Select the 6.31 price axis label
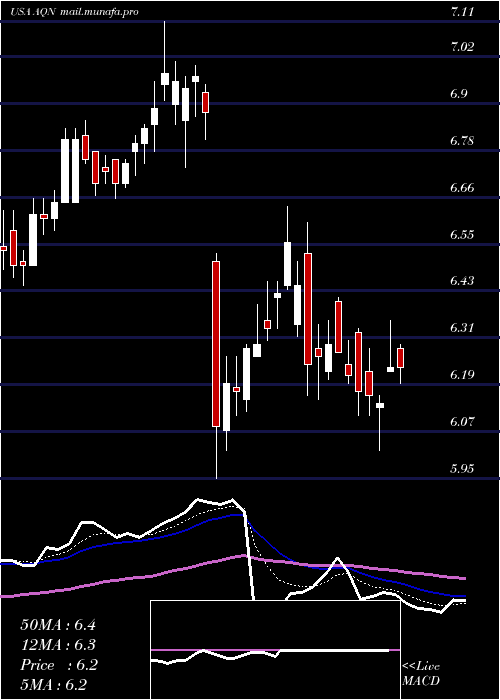500x700 pixels. click(462, 328)
